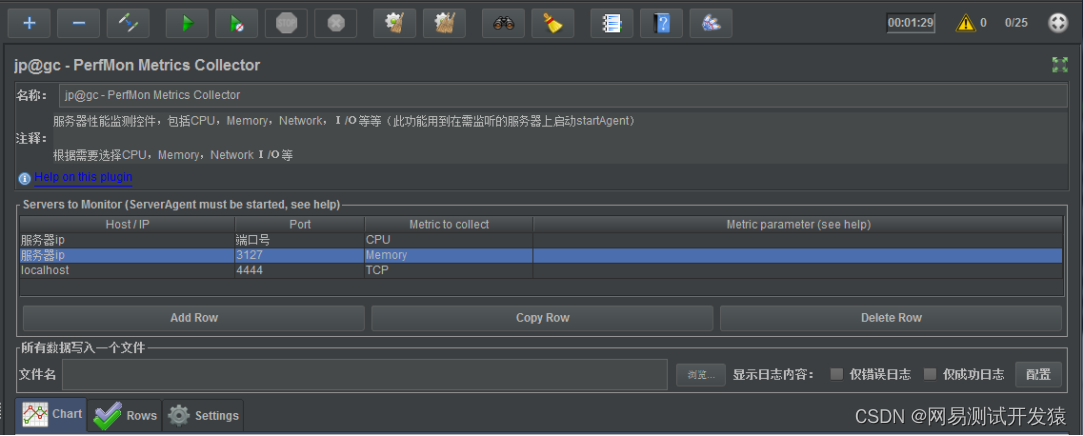Image resolution: width=1083 pixels, height=436 pixels.
Task: Start the test with green play icon
Action: coord(187,23)
